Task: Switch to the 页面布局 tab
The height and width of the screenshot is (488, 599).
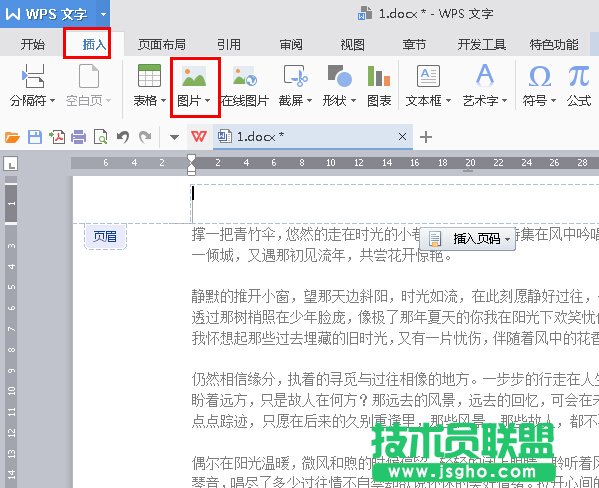Action: 162,45
